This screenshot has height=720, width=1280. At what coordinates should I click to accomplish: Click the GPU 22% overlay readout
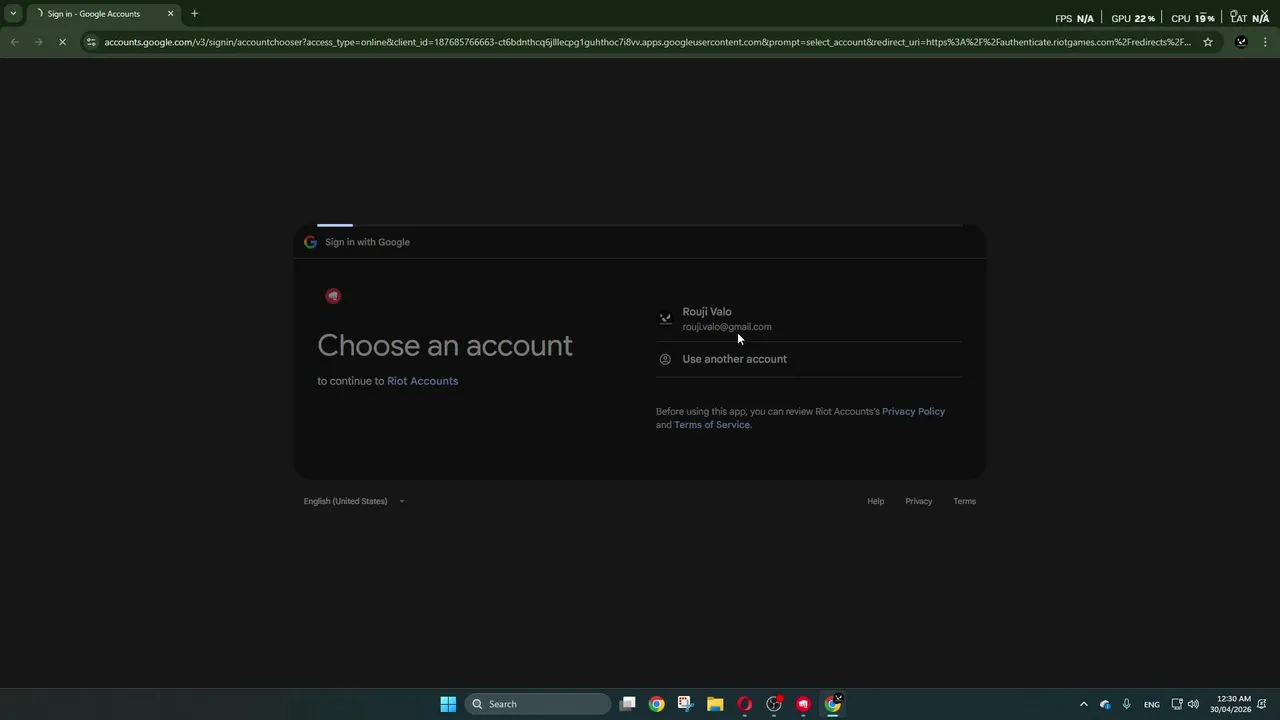pyautogui.click(x=1132, y=18)
